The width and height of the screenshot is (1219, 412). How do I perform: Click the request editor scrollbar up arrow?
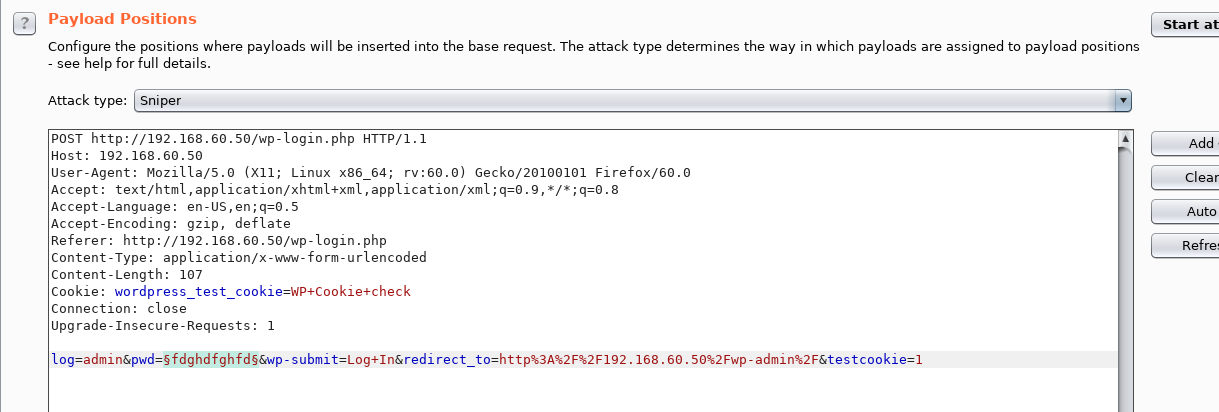(x=1125, y=139)
